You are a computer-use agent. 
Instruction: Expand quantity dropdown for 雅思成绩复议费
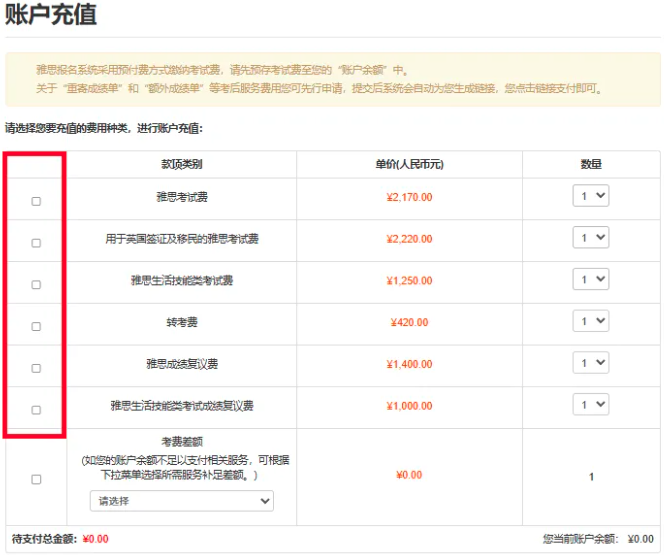click(x=591, y=362)
